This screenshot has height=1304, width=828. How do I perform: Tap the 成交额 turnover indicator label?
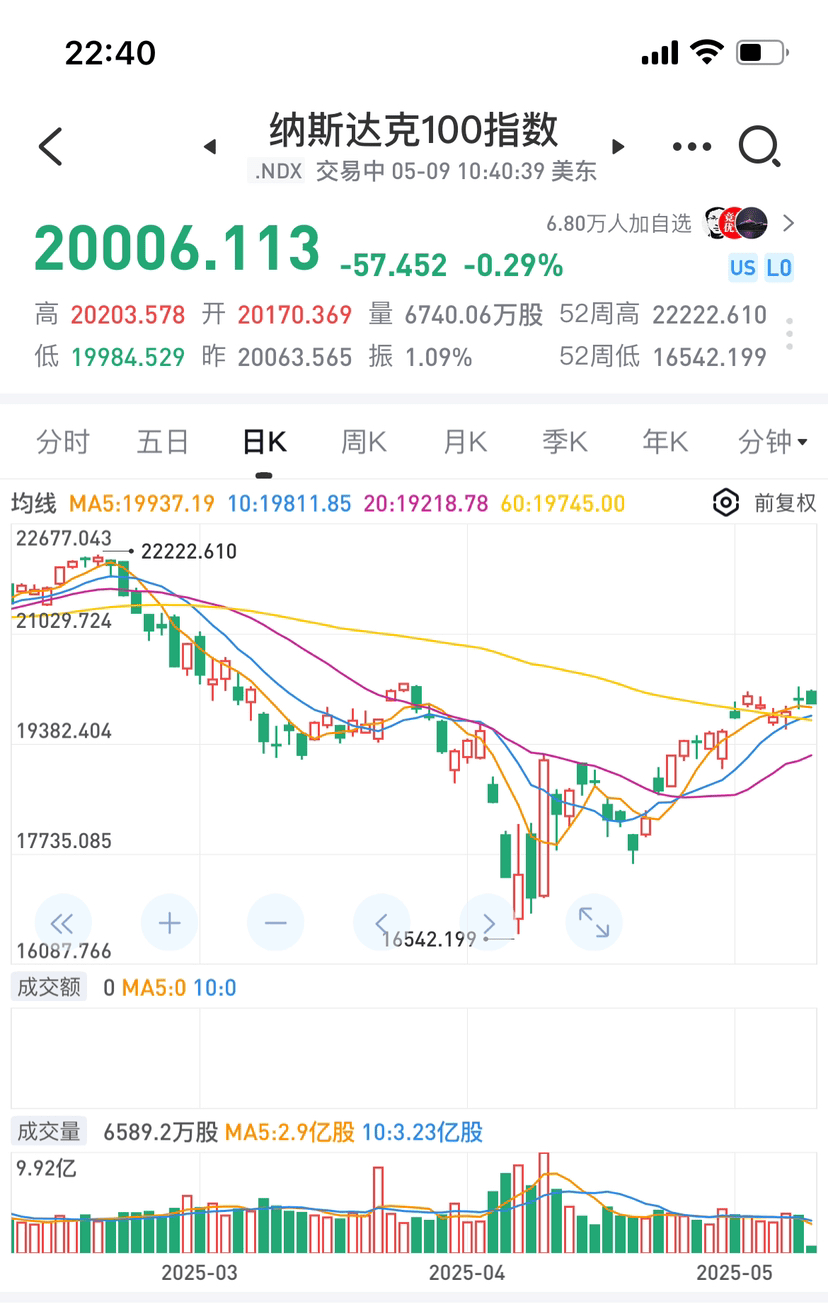click(49, 988)
